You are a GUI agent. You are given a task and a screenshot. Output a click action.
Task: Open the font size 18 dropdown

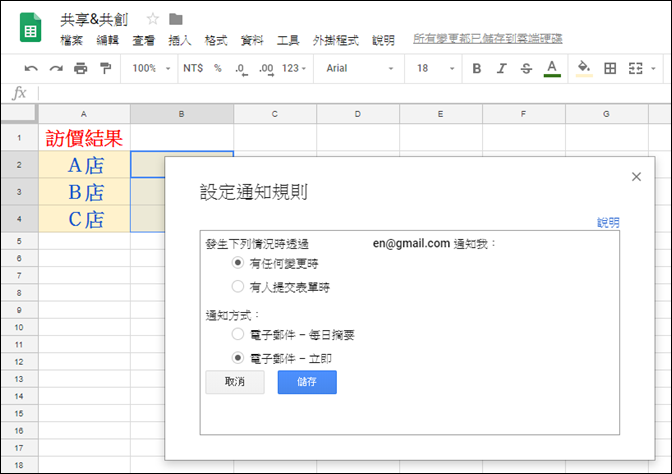pyautogui.click(x=435, y=68)
